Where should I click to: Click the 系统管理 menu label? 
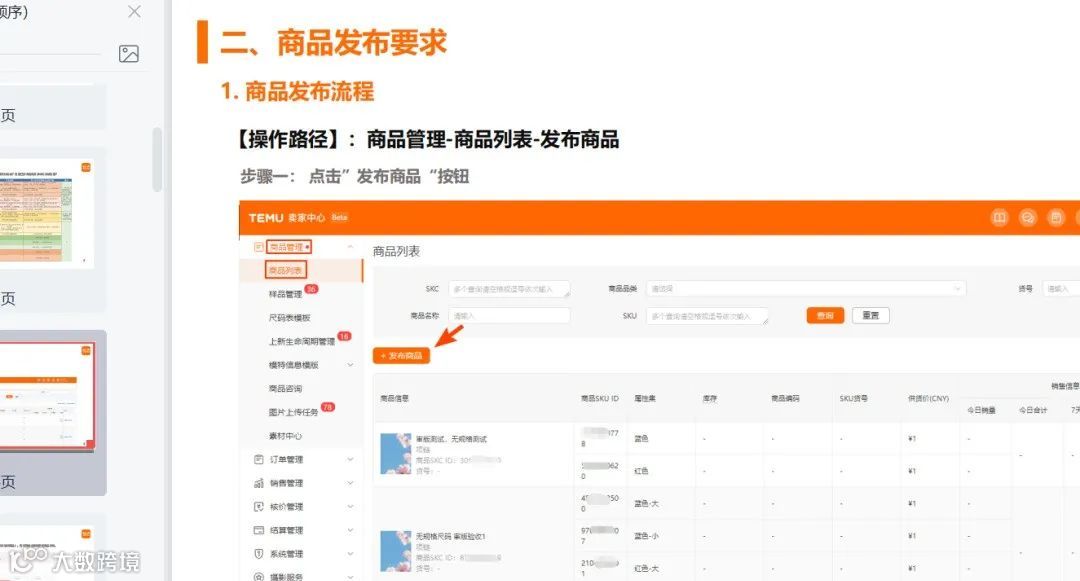[x=287, y=553]
